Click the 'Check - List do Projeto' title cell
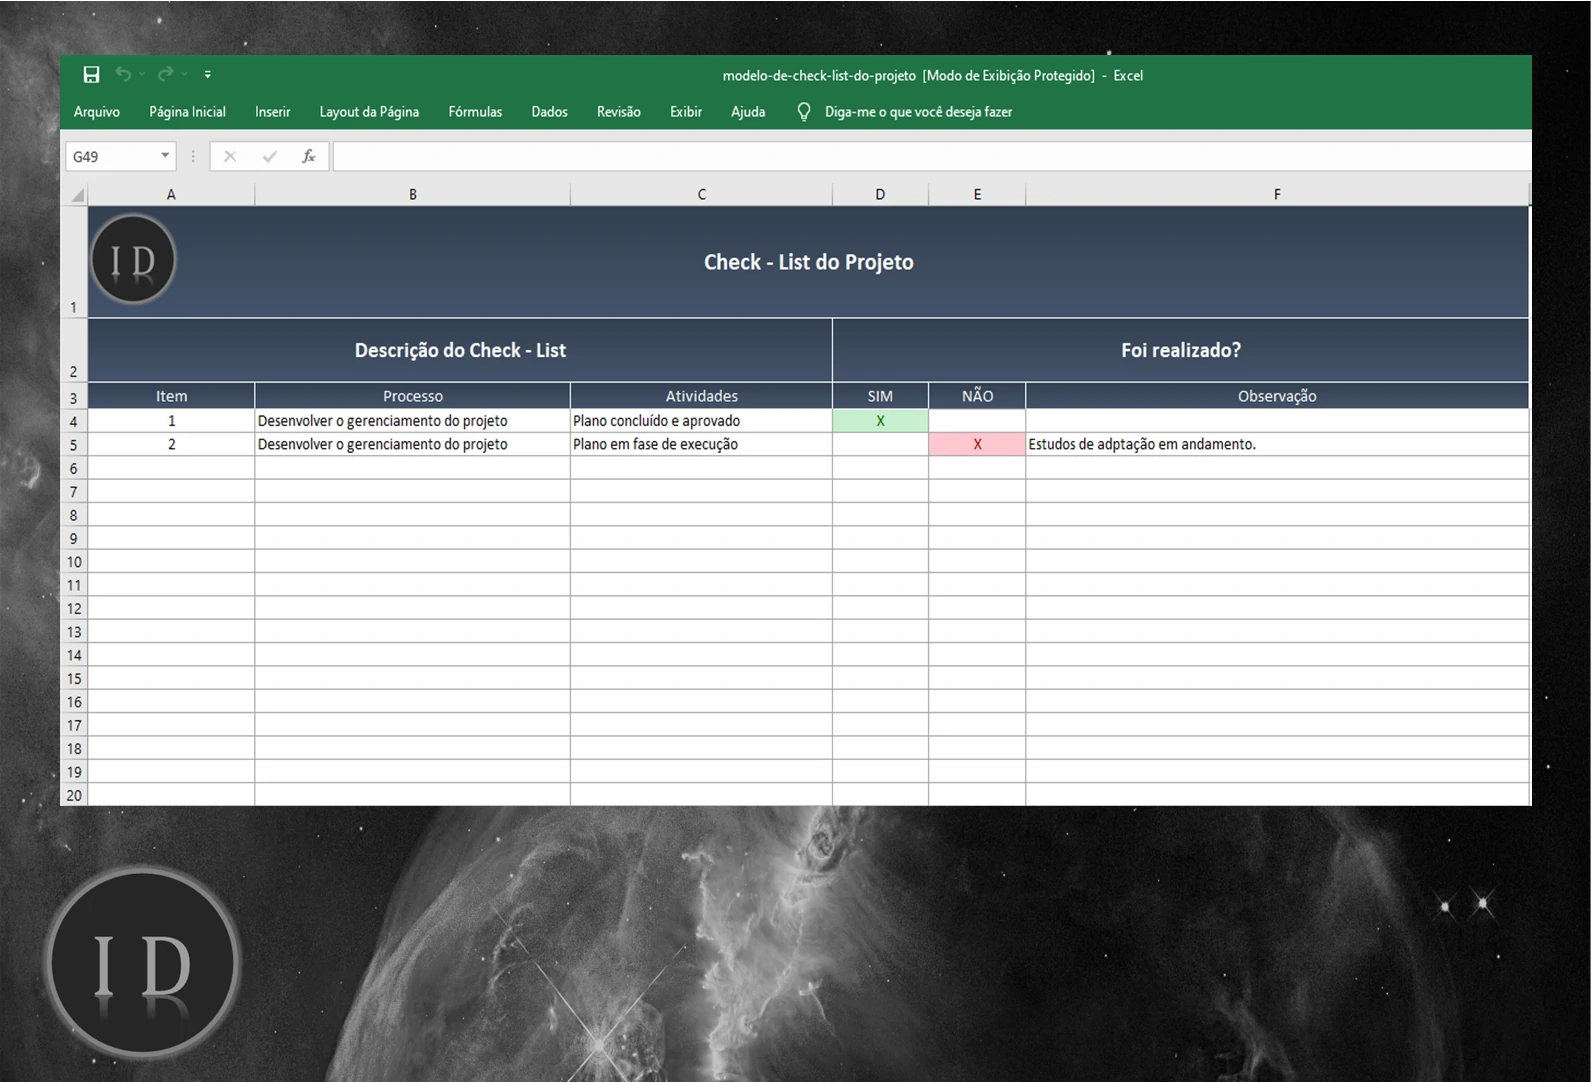Screen dimensions: 1592x1083 point(808,262)
